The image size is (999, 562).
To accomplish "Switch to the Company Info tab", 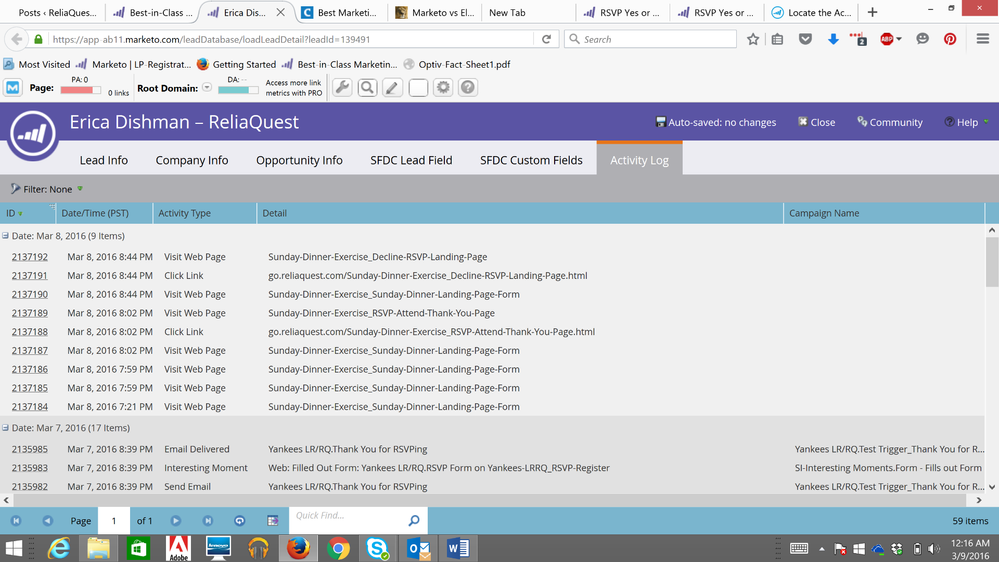I will [x=192, y=161].
